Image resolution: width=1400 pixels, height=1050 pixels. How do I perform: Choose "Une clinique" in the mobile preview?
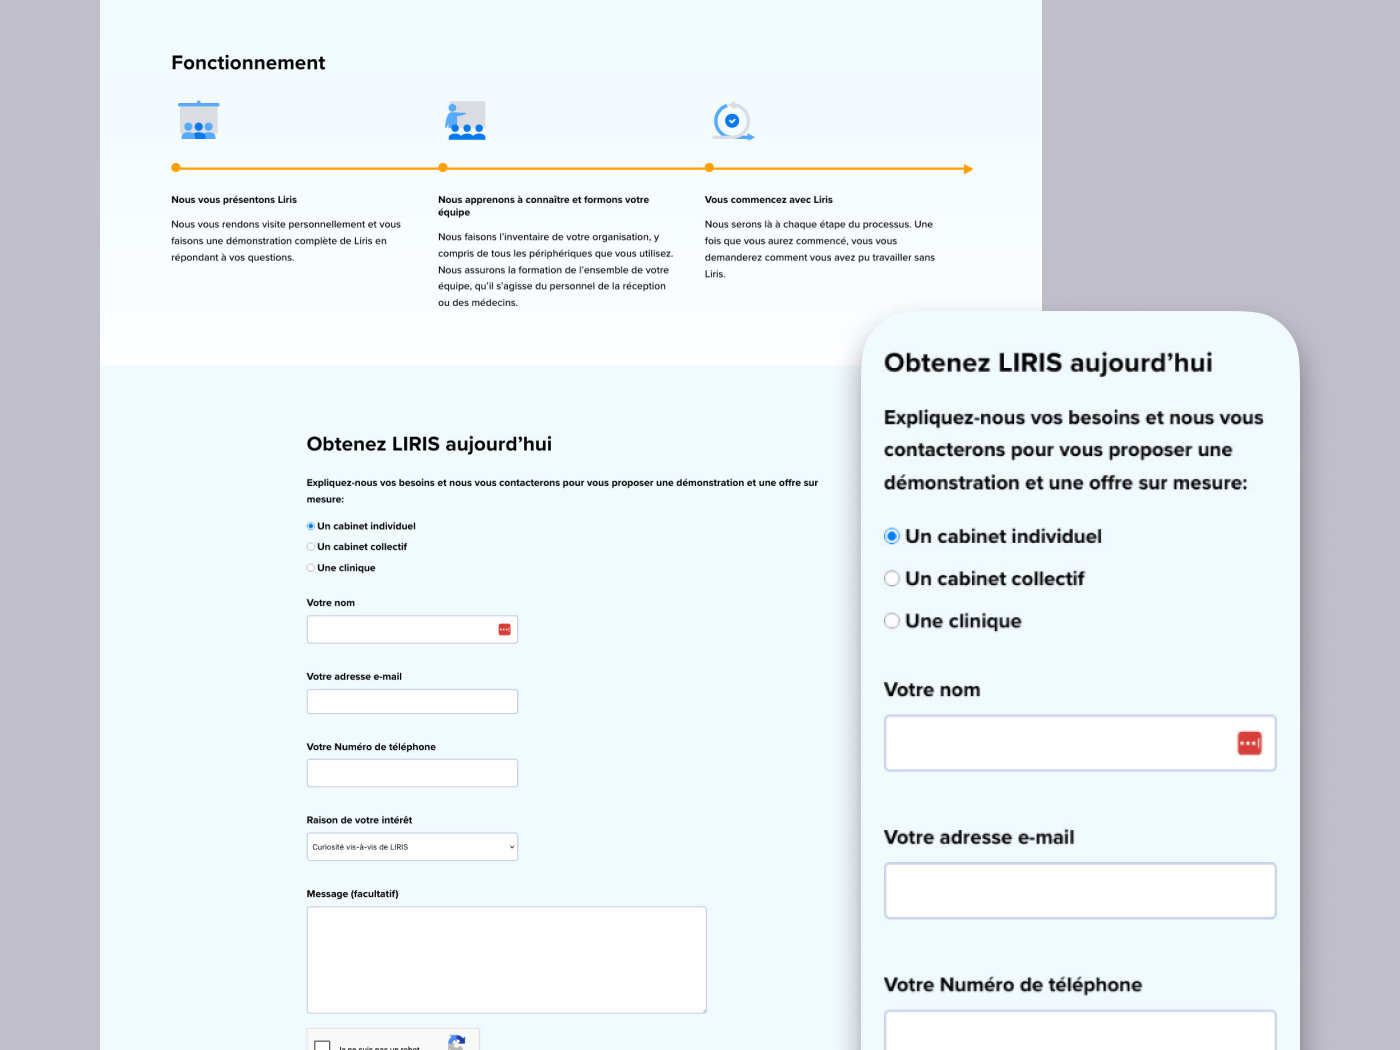892,621
